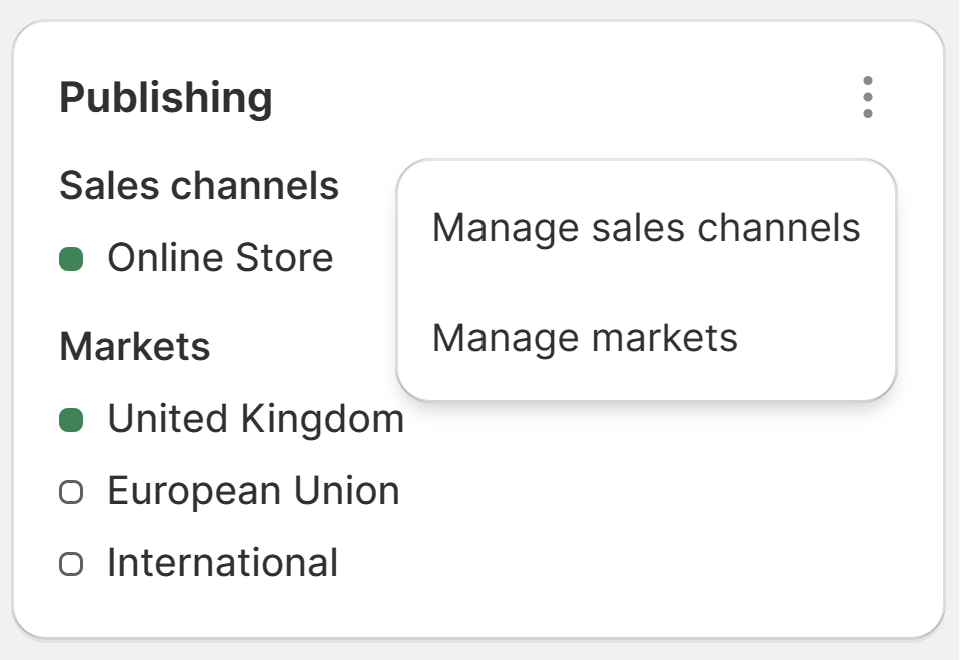Image resolution: width=960 pixels, height=660 pixels.
Task: Click the Sales channels section header
Action: pyautogui.click(x=199, y=186)
